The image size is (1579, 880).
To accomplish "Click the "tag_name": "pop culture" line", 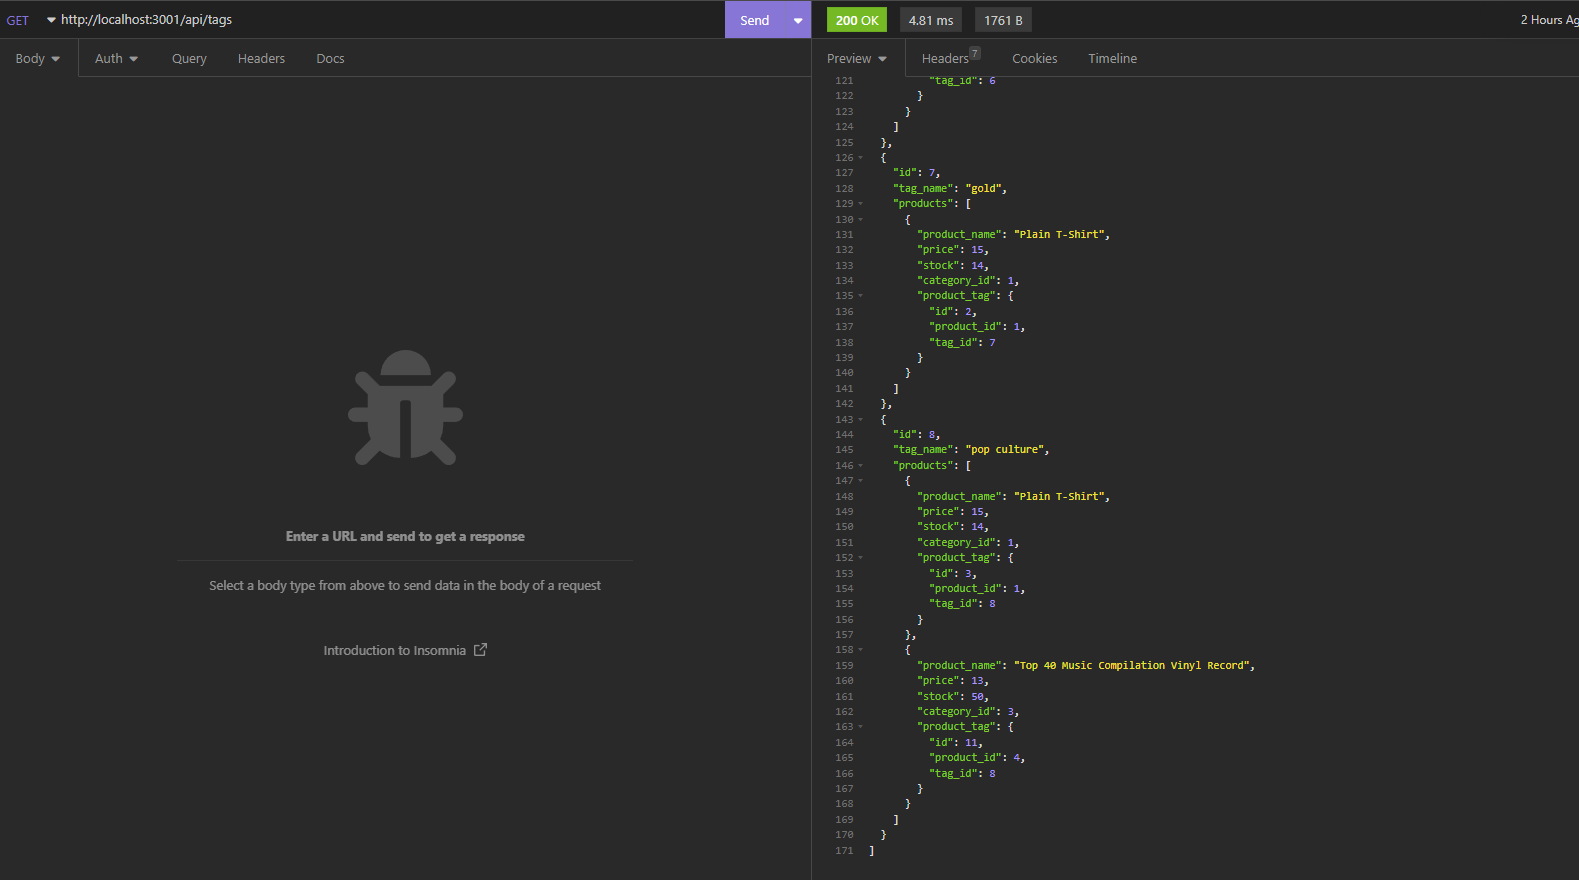I will click(971, 450).
